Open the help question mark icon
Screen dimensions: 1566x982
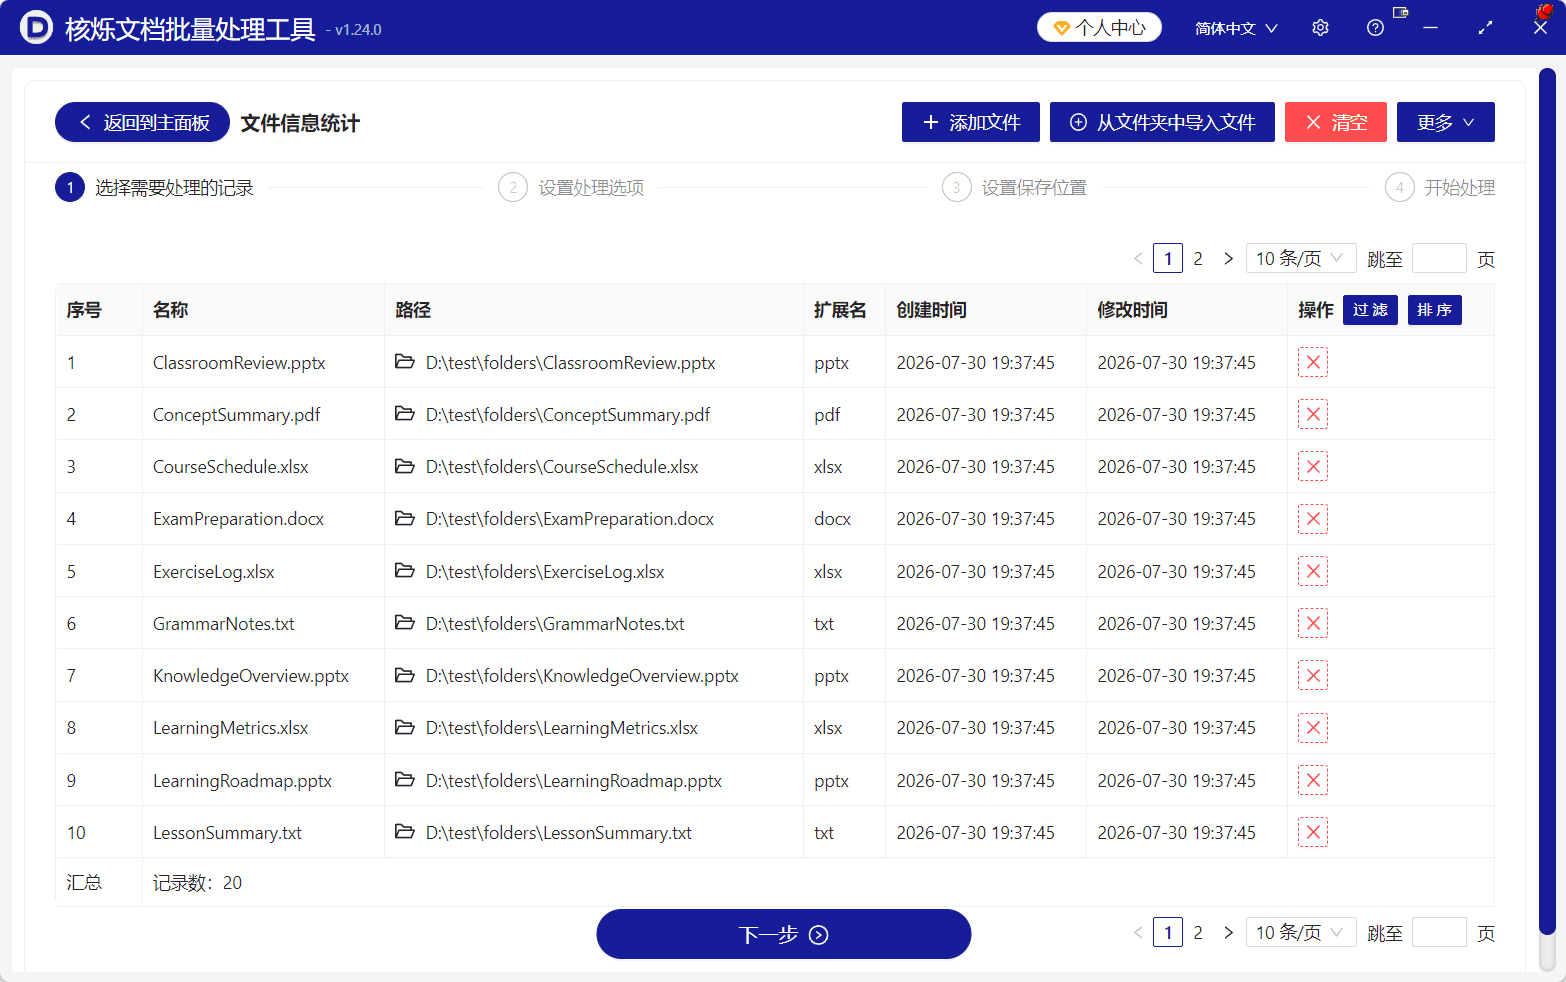[x=1375, y=28]
